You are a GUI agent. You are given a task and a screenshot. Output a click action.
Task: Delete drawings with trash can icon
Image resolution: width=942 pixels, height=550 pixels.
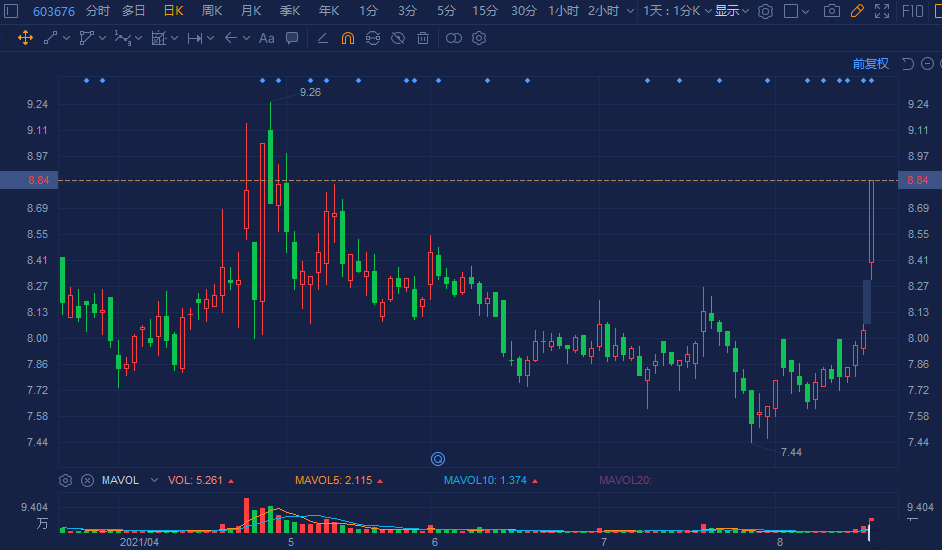[423, 38]
